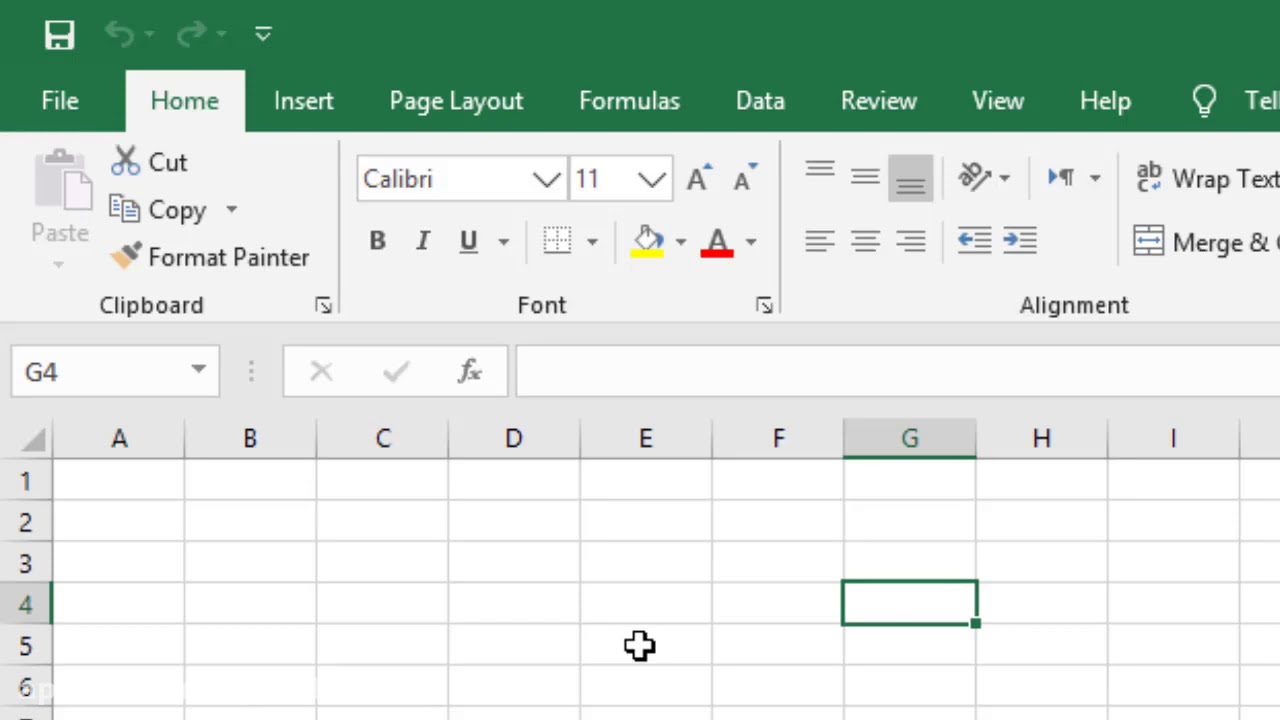Expand the font size dropdown arrow
The width and height of the screenshot is (1280, 720).
point(653,179)
